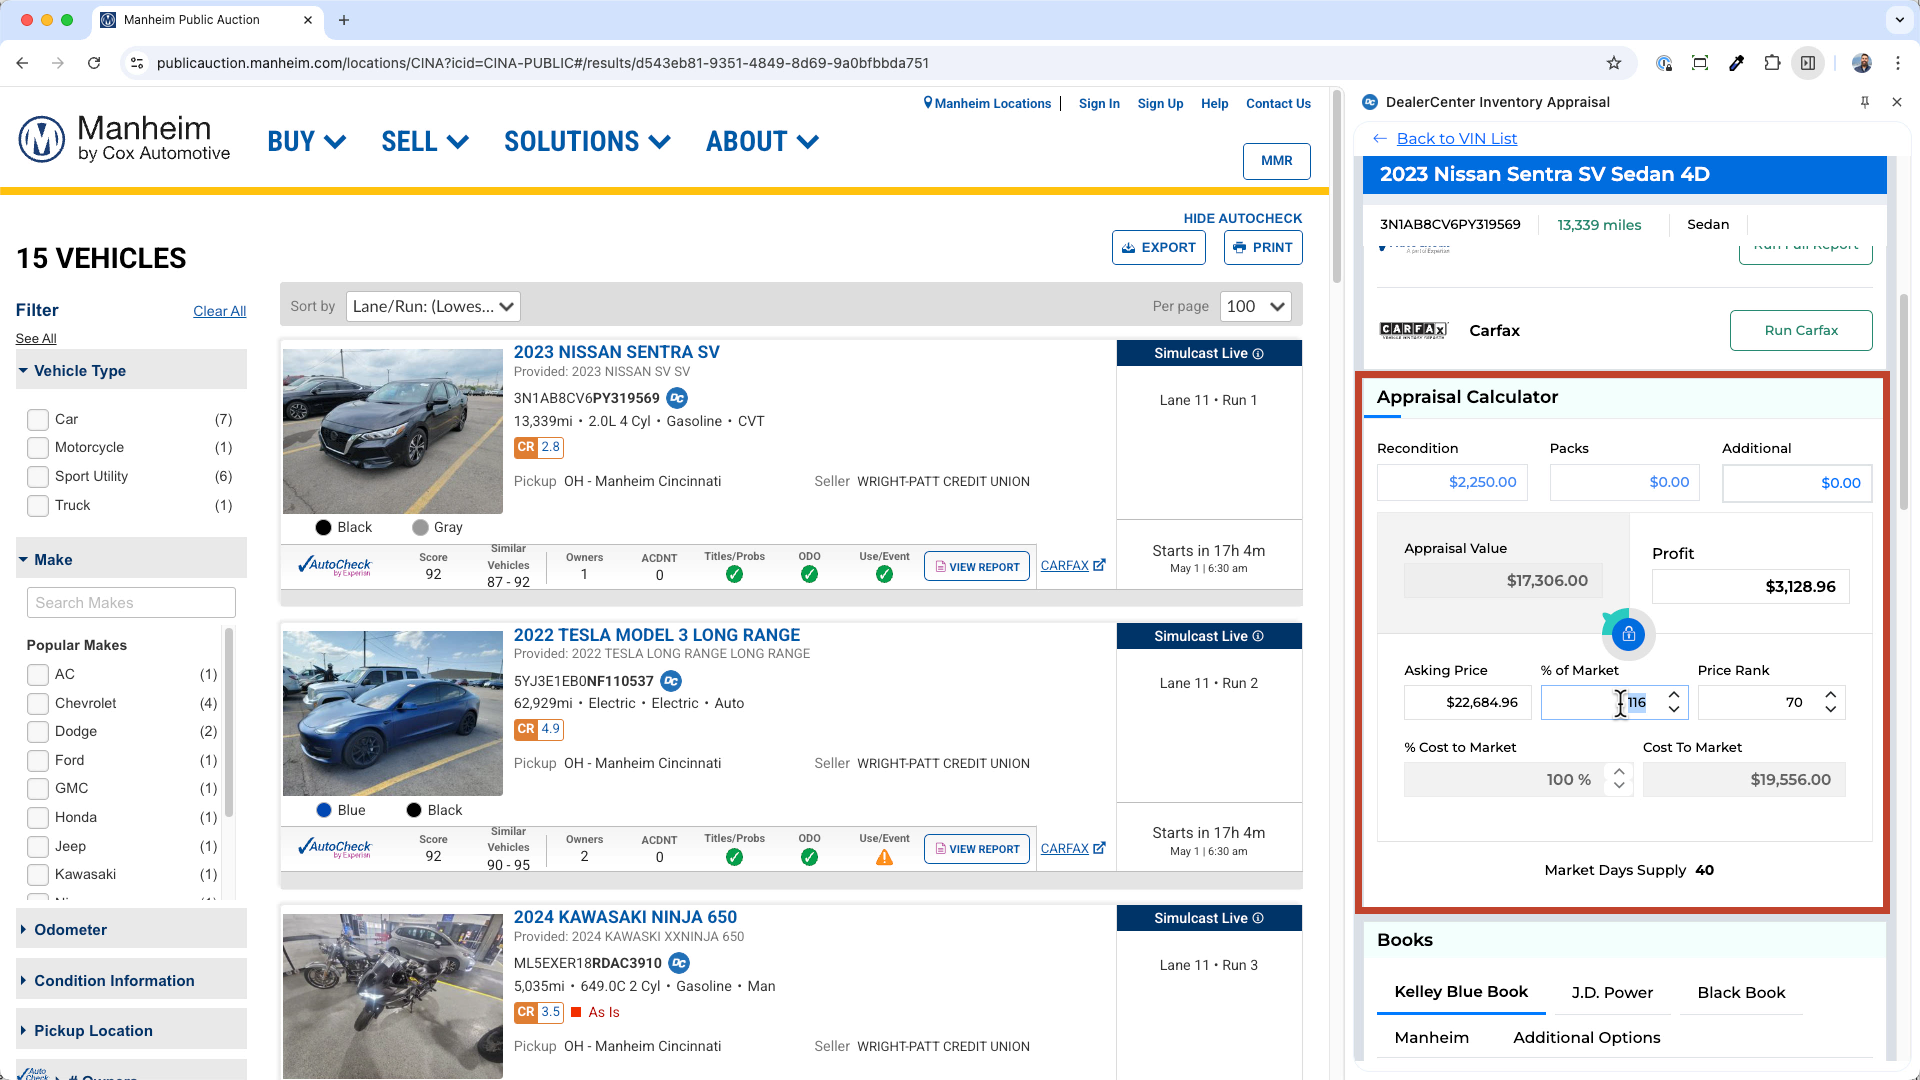The width and height of the screenshot is (1920, 1080).
Task: Open VIEW REPORT for the Nissan Sentra
Action: click(x=977, y=567)
